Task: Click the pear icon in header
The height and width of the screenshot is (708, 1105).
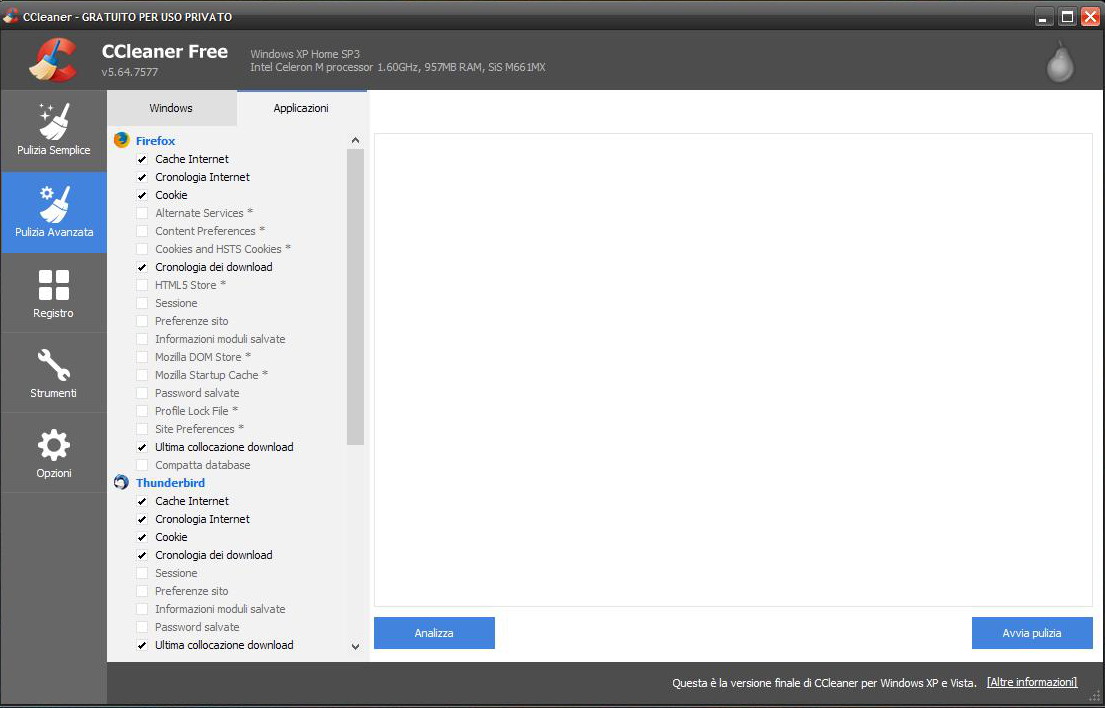Action: click(1060, 62)
